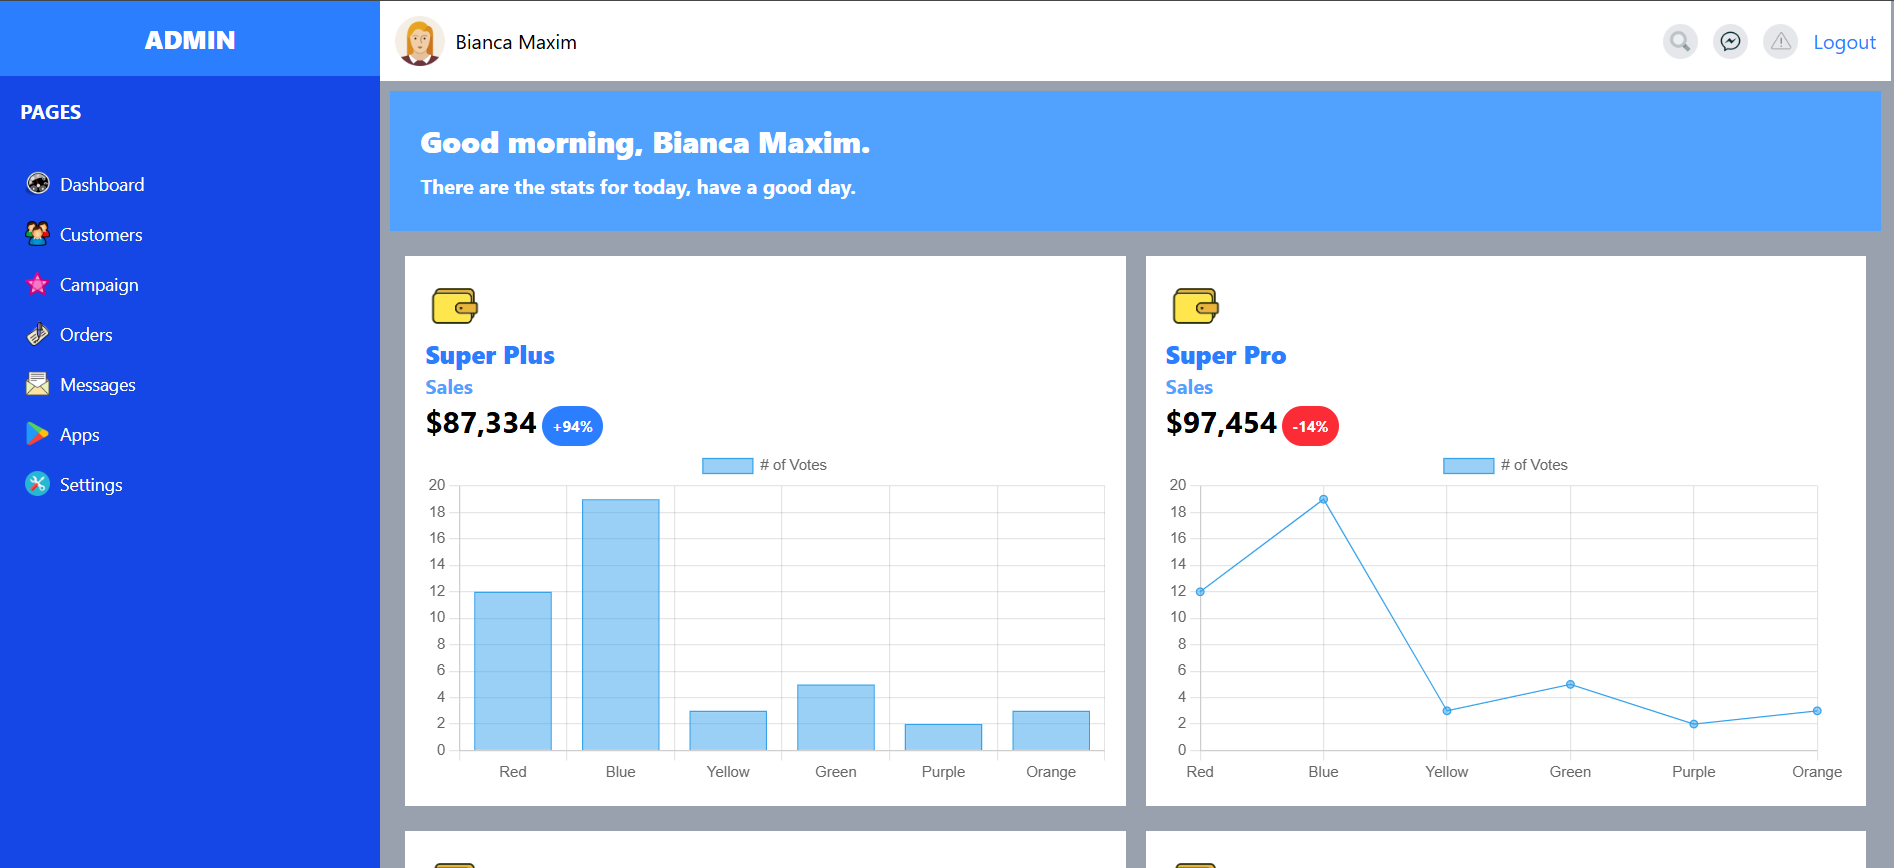Go to the Orders menu item
Image resolution: width=1894 pixels, height=868 pixels.
pos(86,335)
